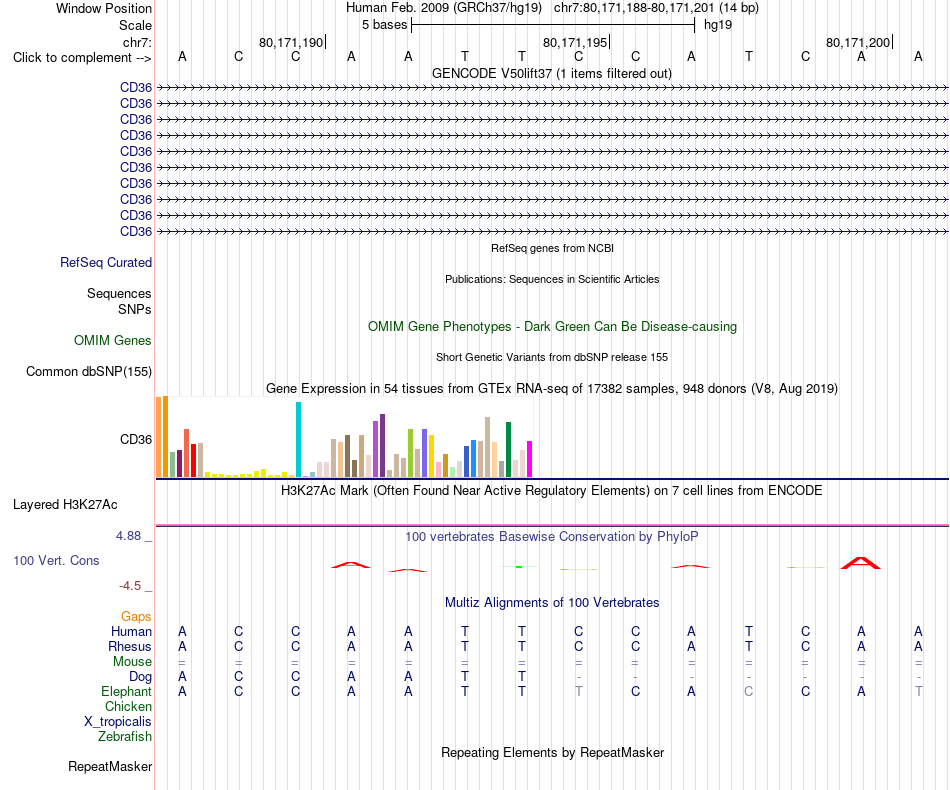Open the "OMIM Gene Phenotypes" green title
This screenshot has width=950, height=790.
tap(552, 327)
